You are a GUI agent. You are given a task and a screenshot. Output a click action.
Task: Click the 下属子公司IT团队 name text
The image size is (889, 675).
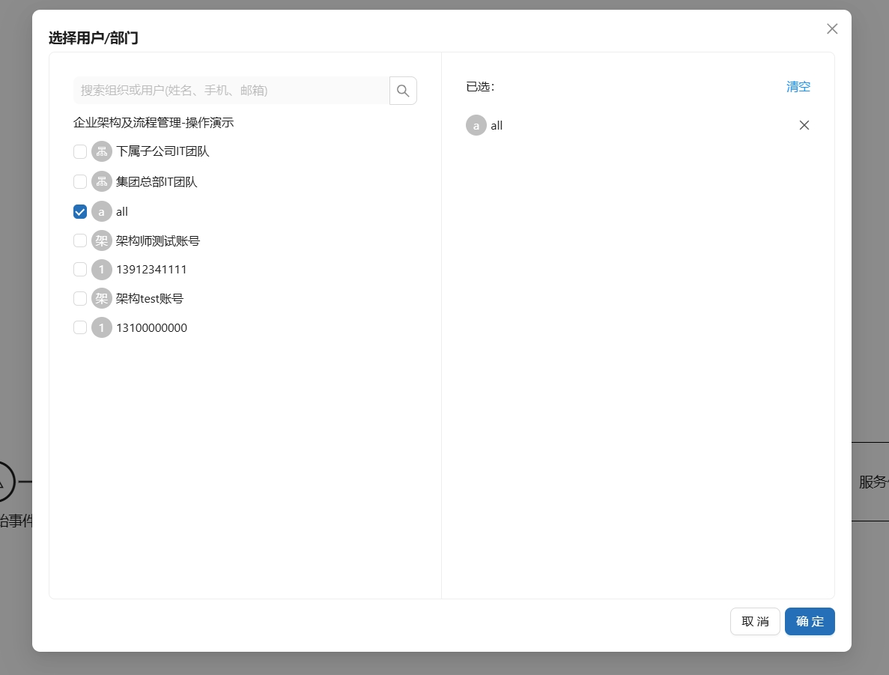click(x=163, y=151)
